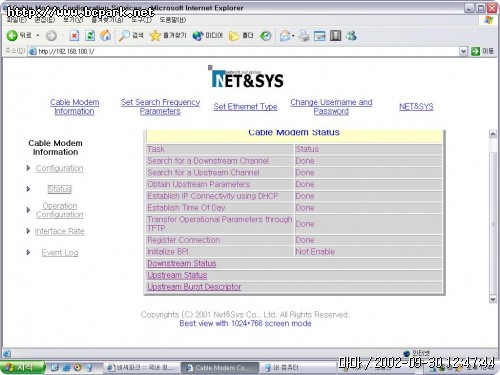500x375 pixels.
Task: Open the Favorites menu
Action: [107, 20]
